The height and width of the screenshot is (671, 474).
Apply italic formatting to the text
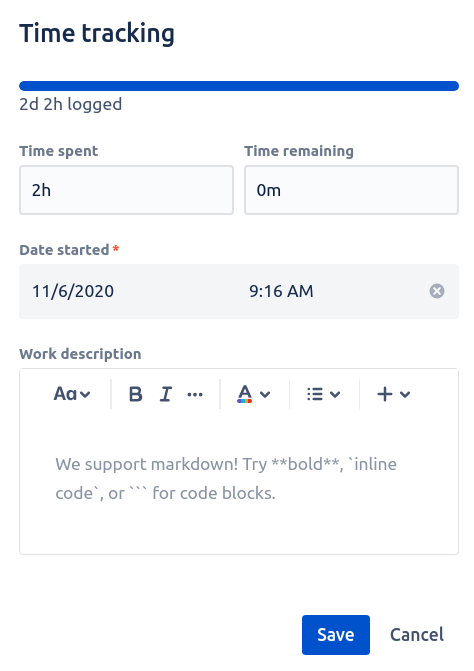point(166,394)
